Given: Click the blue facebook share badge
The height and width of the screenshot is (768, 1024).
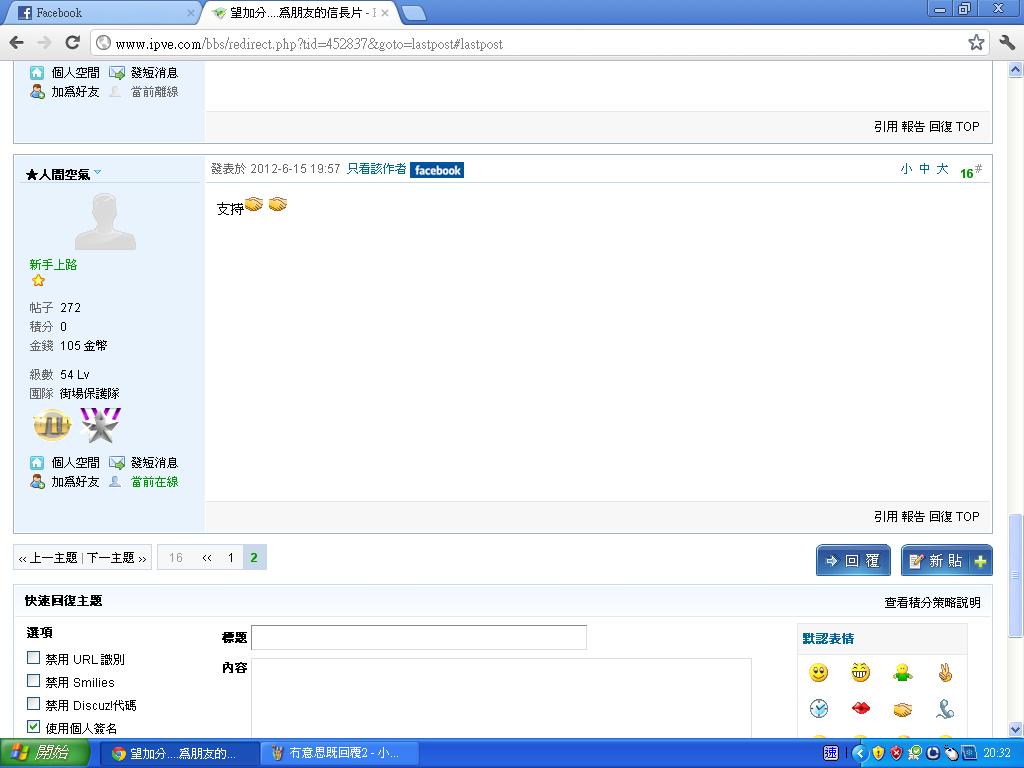Looking at the screenshot, I should pyautogui.click(x=437, y=170).
